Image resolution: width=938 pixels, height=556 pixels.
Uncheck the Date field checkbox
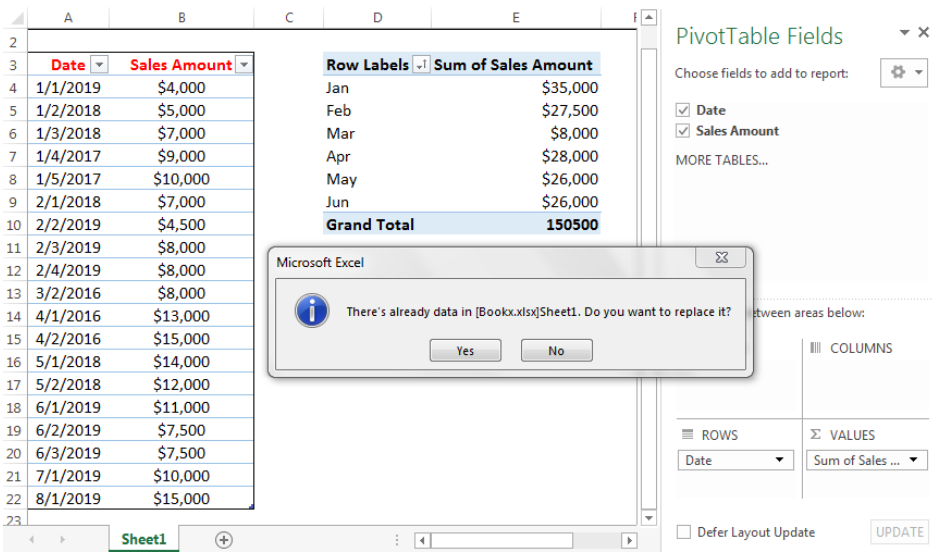[683, 110]
